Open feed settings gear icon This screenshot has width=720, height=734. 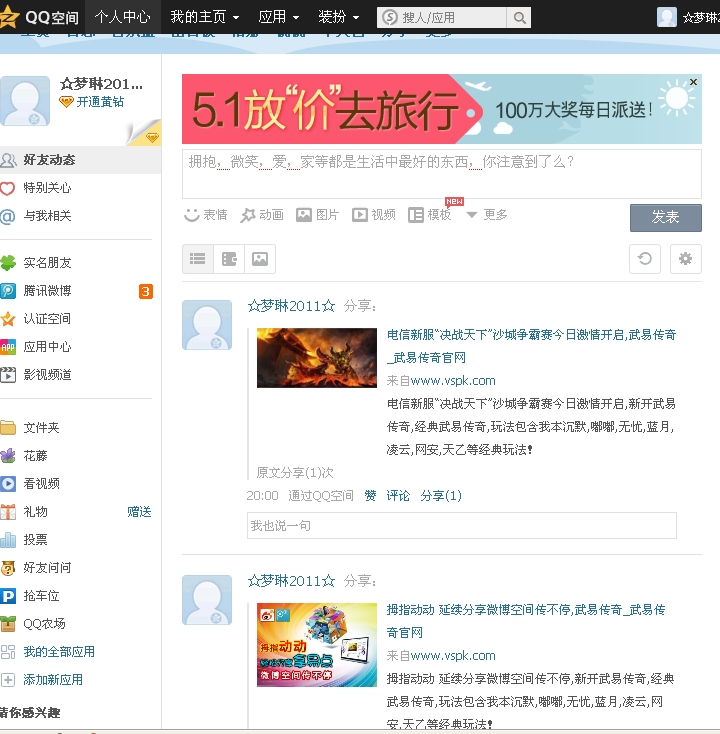point(686,258)
